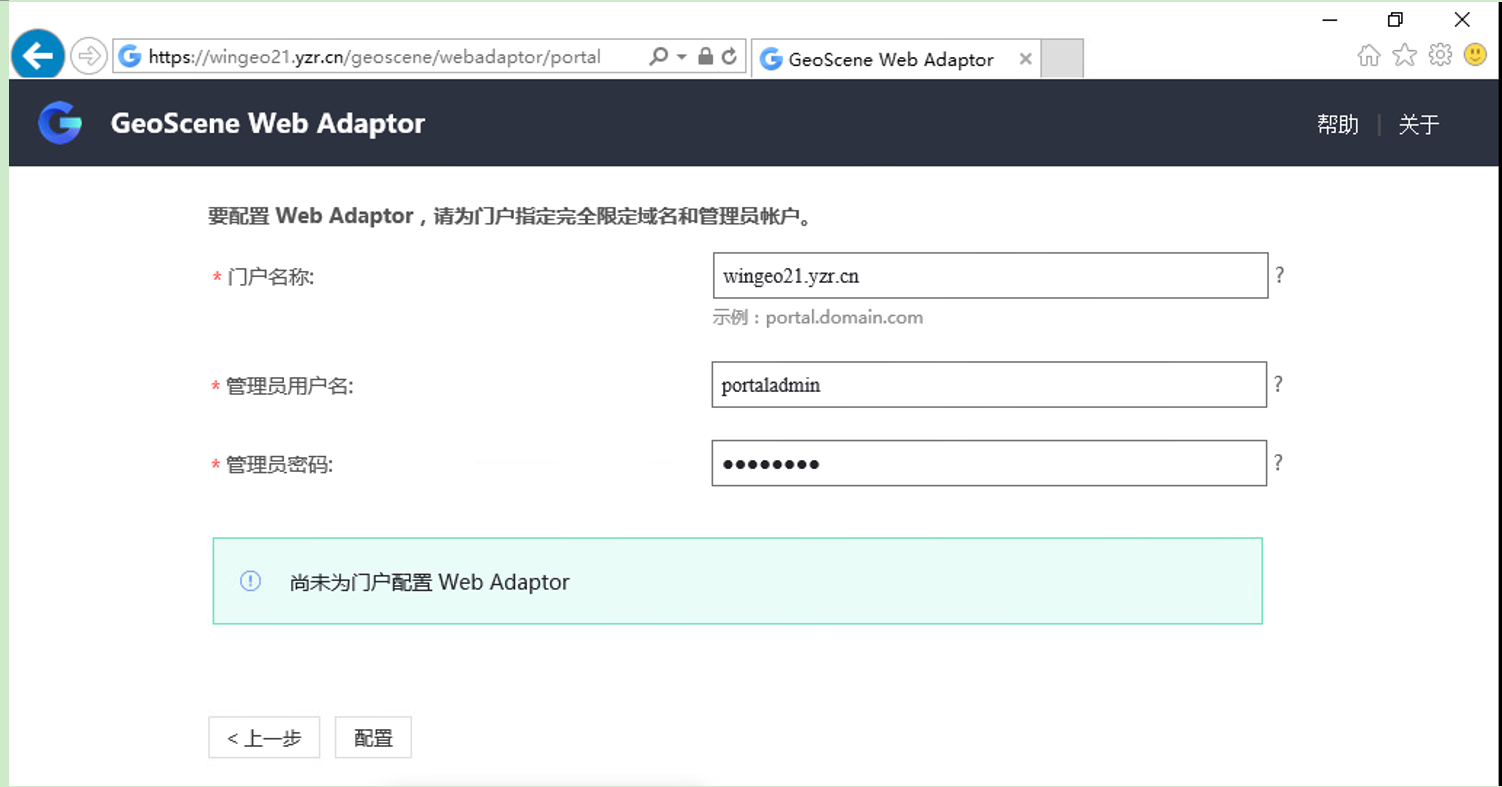The image size is (1502, 787).
Task: Click the smiley feedback icon
Action: coord(1475,54)
